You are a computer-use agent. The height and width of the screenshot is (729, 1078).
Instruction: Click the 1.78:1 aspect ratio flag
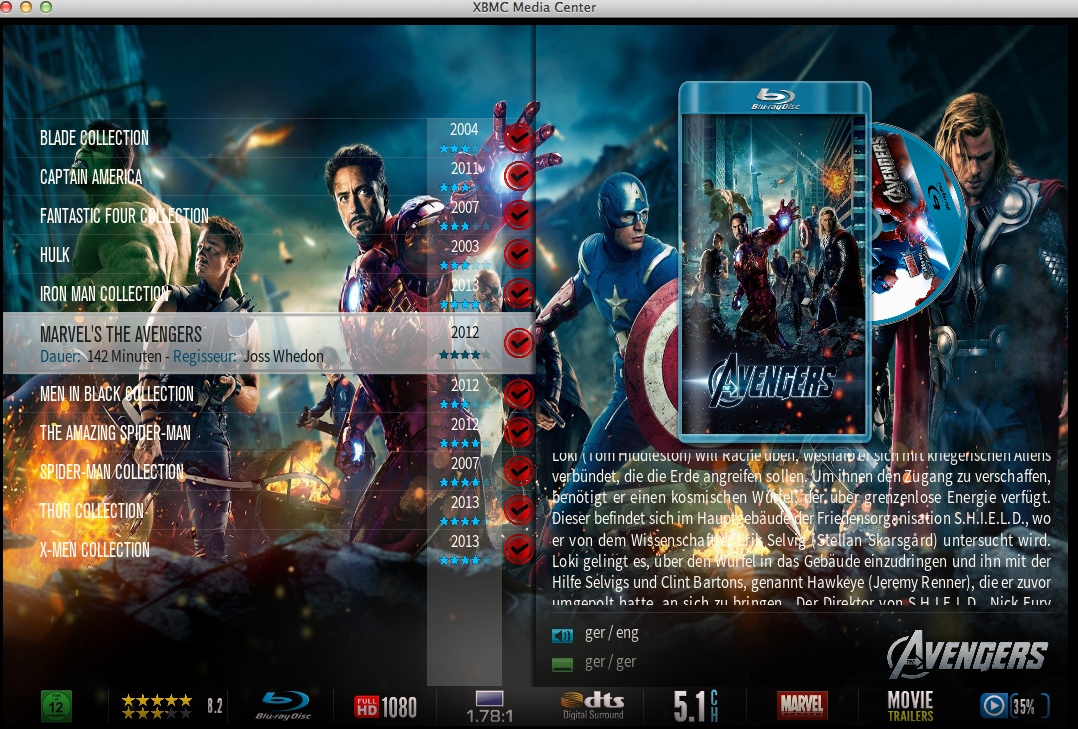(489, 708)
